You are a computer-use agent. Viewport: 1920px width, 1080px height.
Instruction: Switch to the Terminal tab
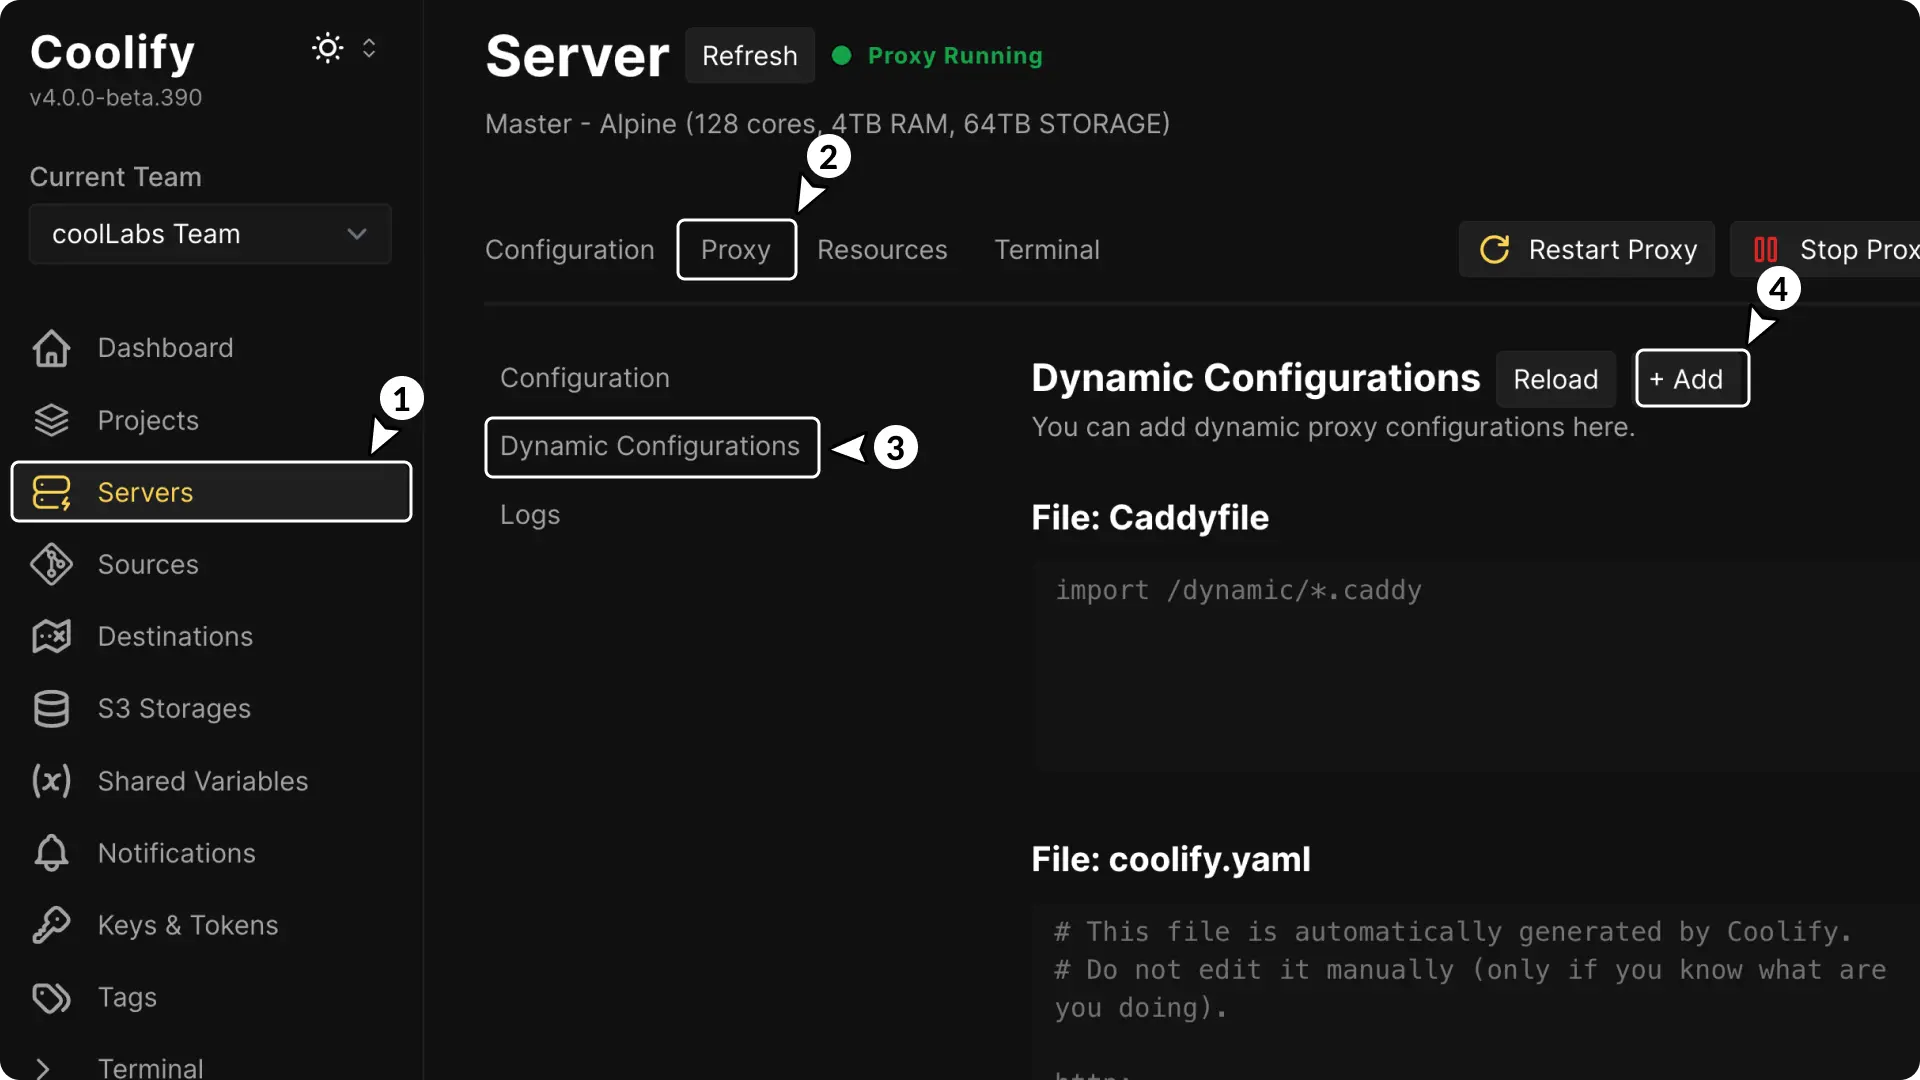click(x=1047, y=250)
